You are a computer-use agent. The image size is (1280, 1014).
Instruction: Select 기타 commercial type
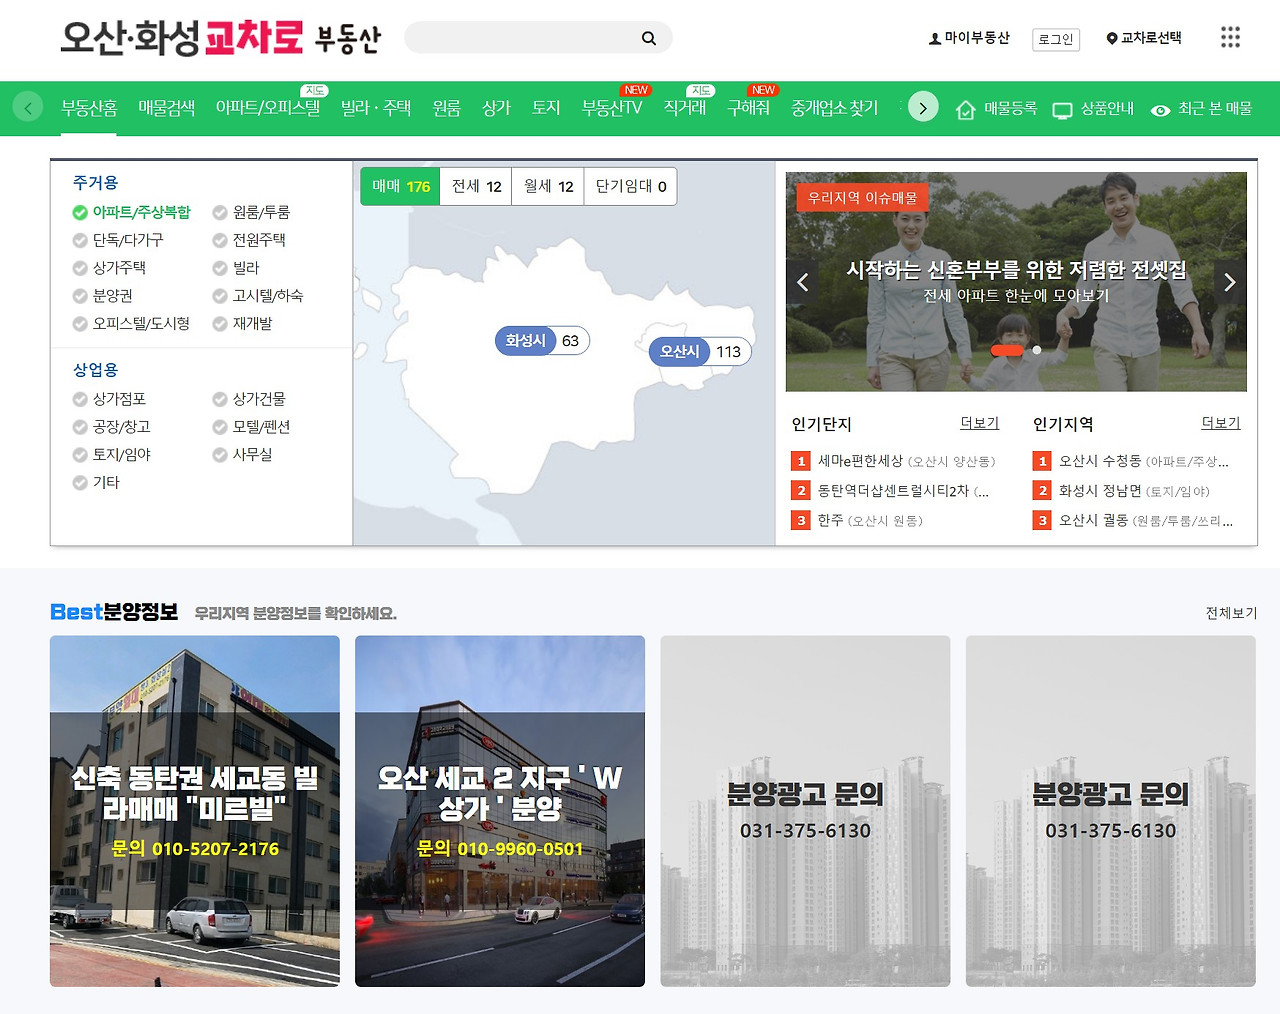tap(96, 483)
